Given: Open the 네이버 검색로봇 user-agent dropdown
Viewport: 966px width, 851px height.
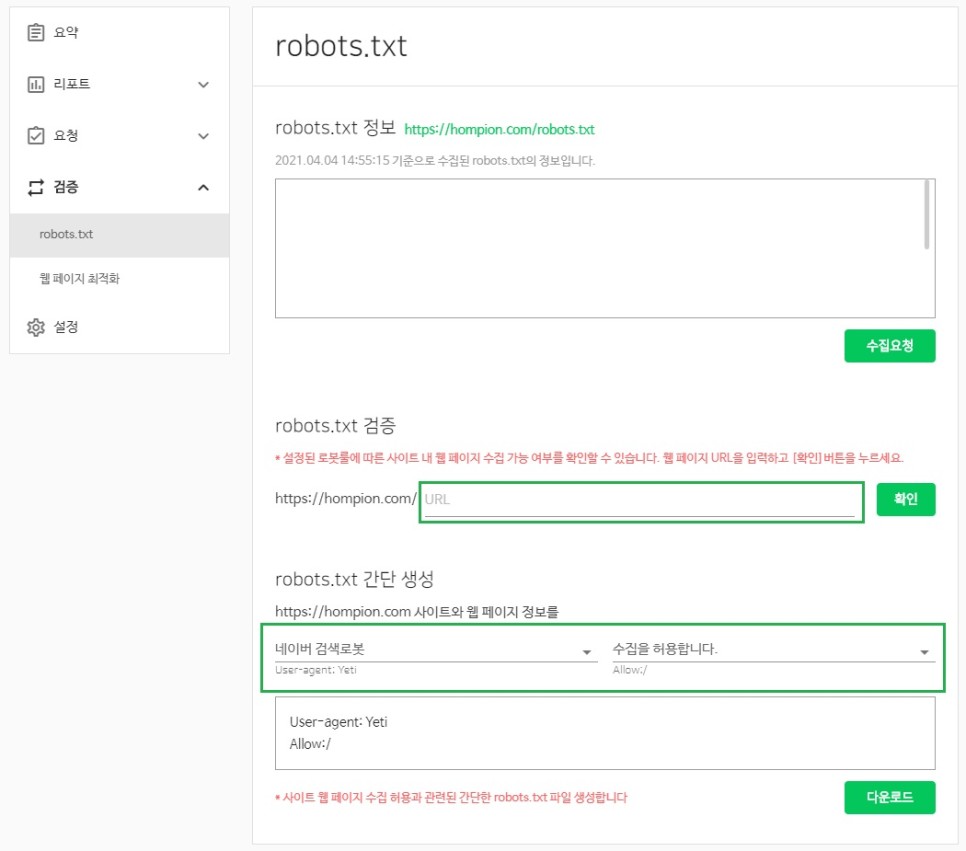Looking at the screenshot, I should point(435,650).
